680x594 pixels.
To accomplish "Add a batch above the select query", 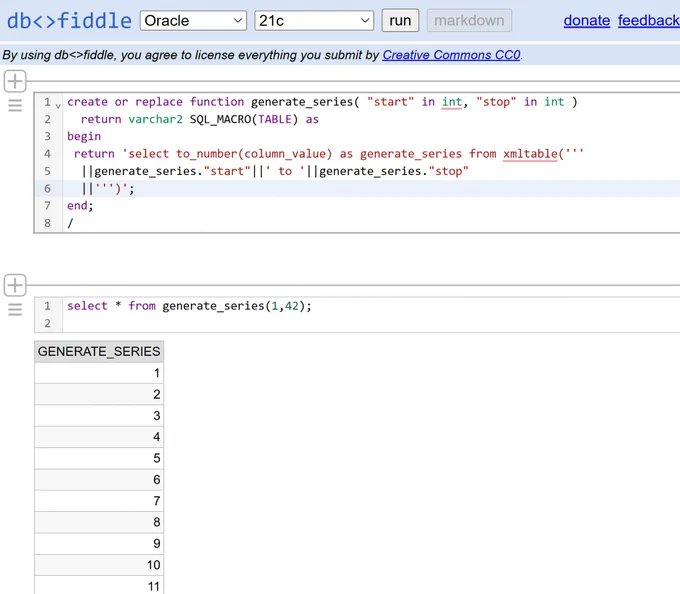I will click(x=15, y=285).
